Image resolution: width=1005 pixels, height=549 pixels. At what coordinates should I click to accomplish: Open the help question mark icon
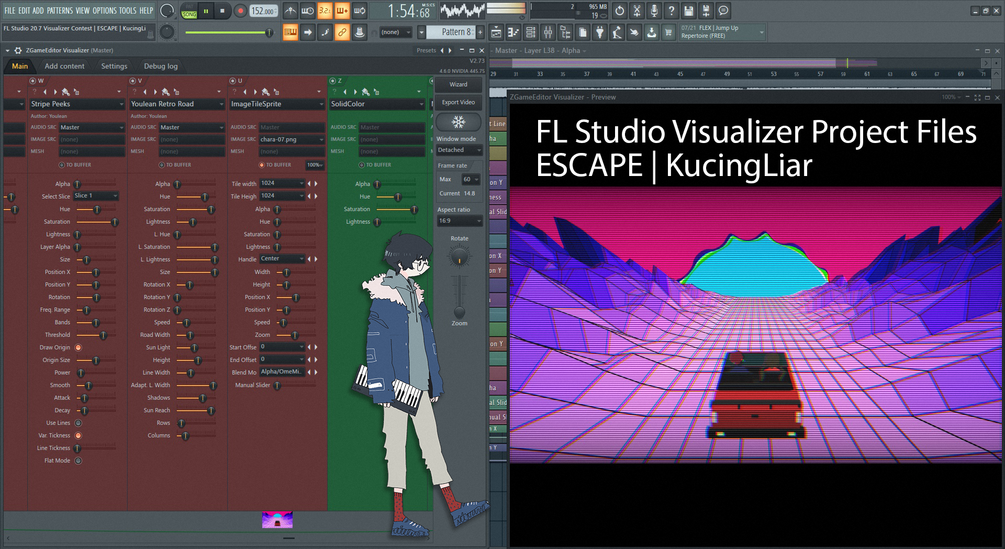(671, 11)
